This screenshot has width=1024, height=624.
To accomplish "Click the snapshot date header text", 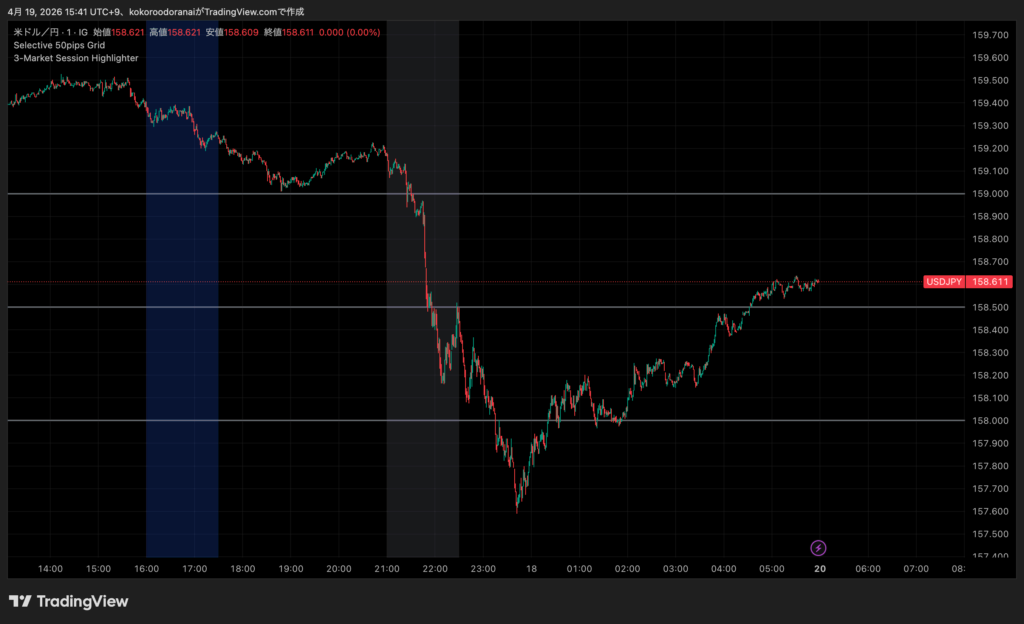I will [155, 11].
